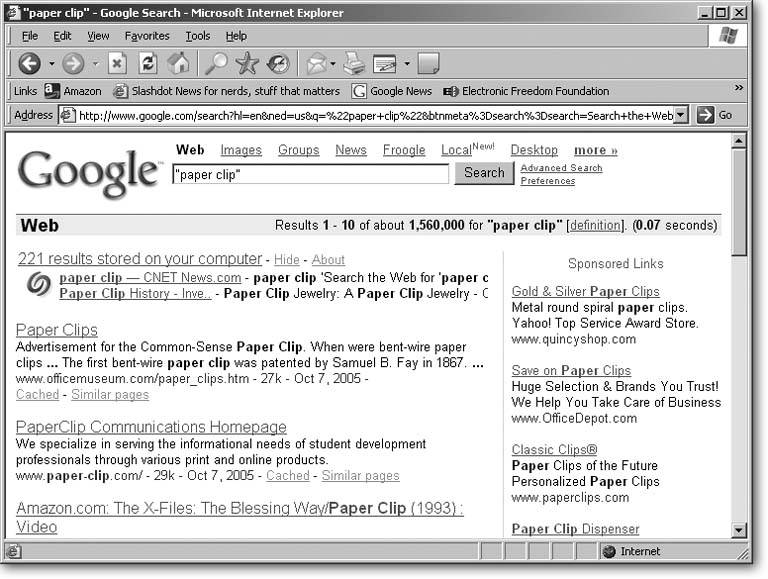Open the Paper Clips result title
Image resolution: width=768 pixels, height=579 pixels.
[x=57, y=330]
